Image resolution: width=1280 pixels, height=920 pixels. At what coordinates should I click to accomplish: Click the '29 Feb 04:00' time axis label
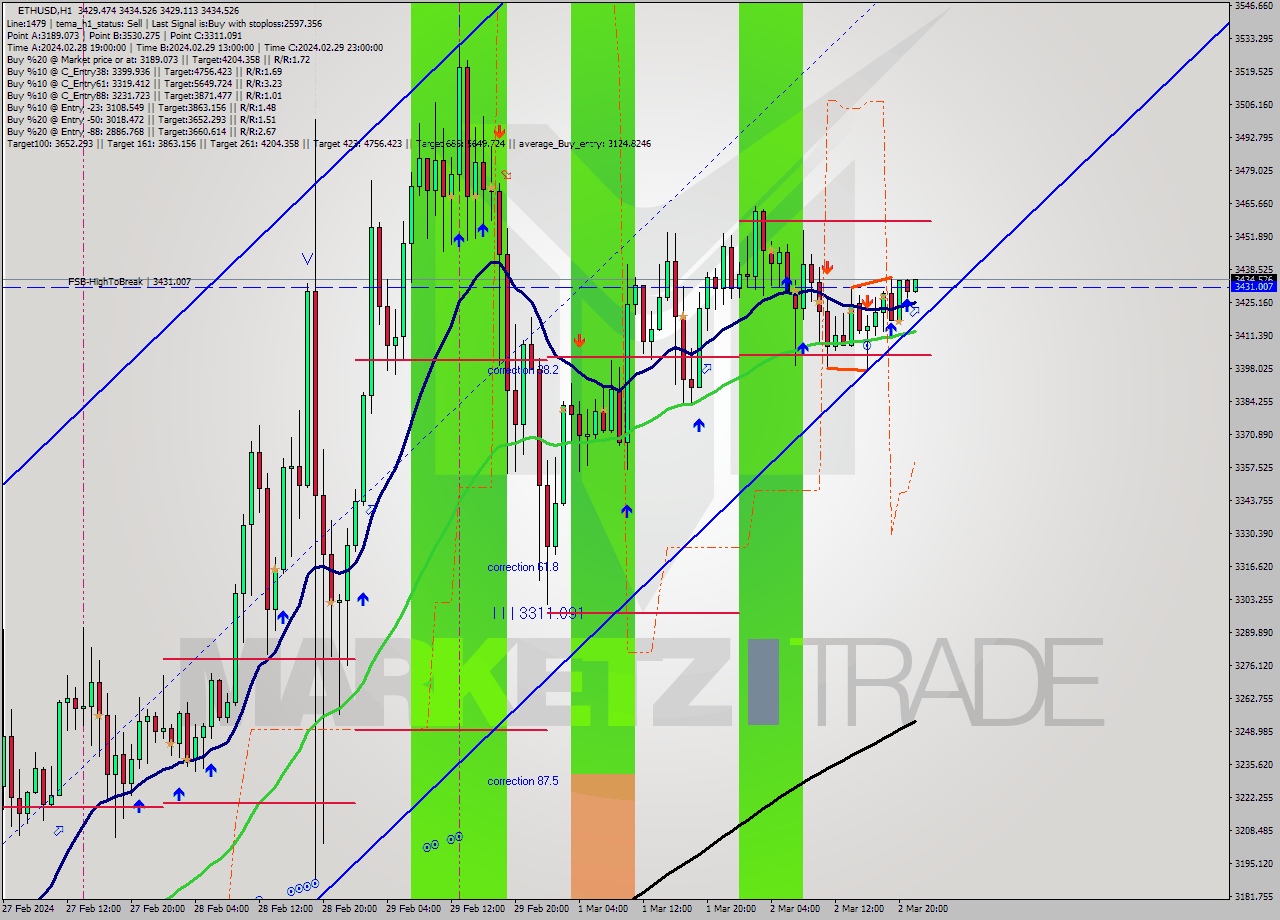click(413, 909)
